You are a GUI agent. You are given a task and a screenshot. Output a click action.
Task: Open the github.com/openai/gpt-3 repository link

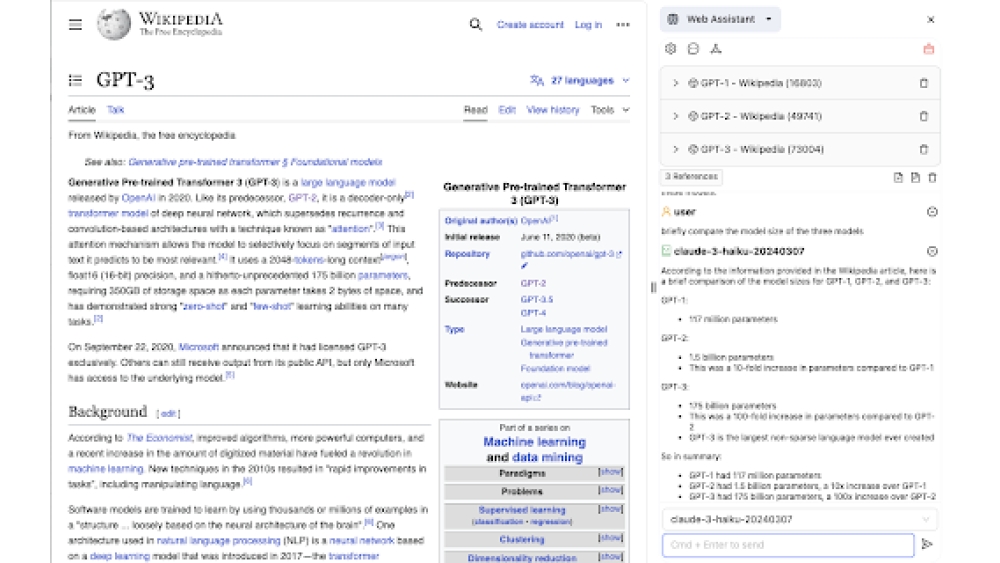point(570,254)
